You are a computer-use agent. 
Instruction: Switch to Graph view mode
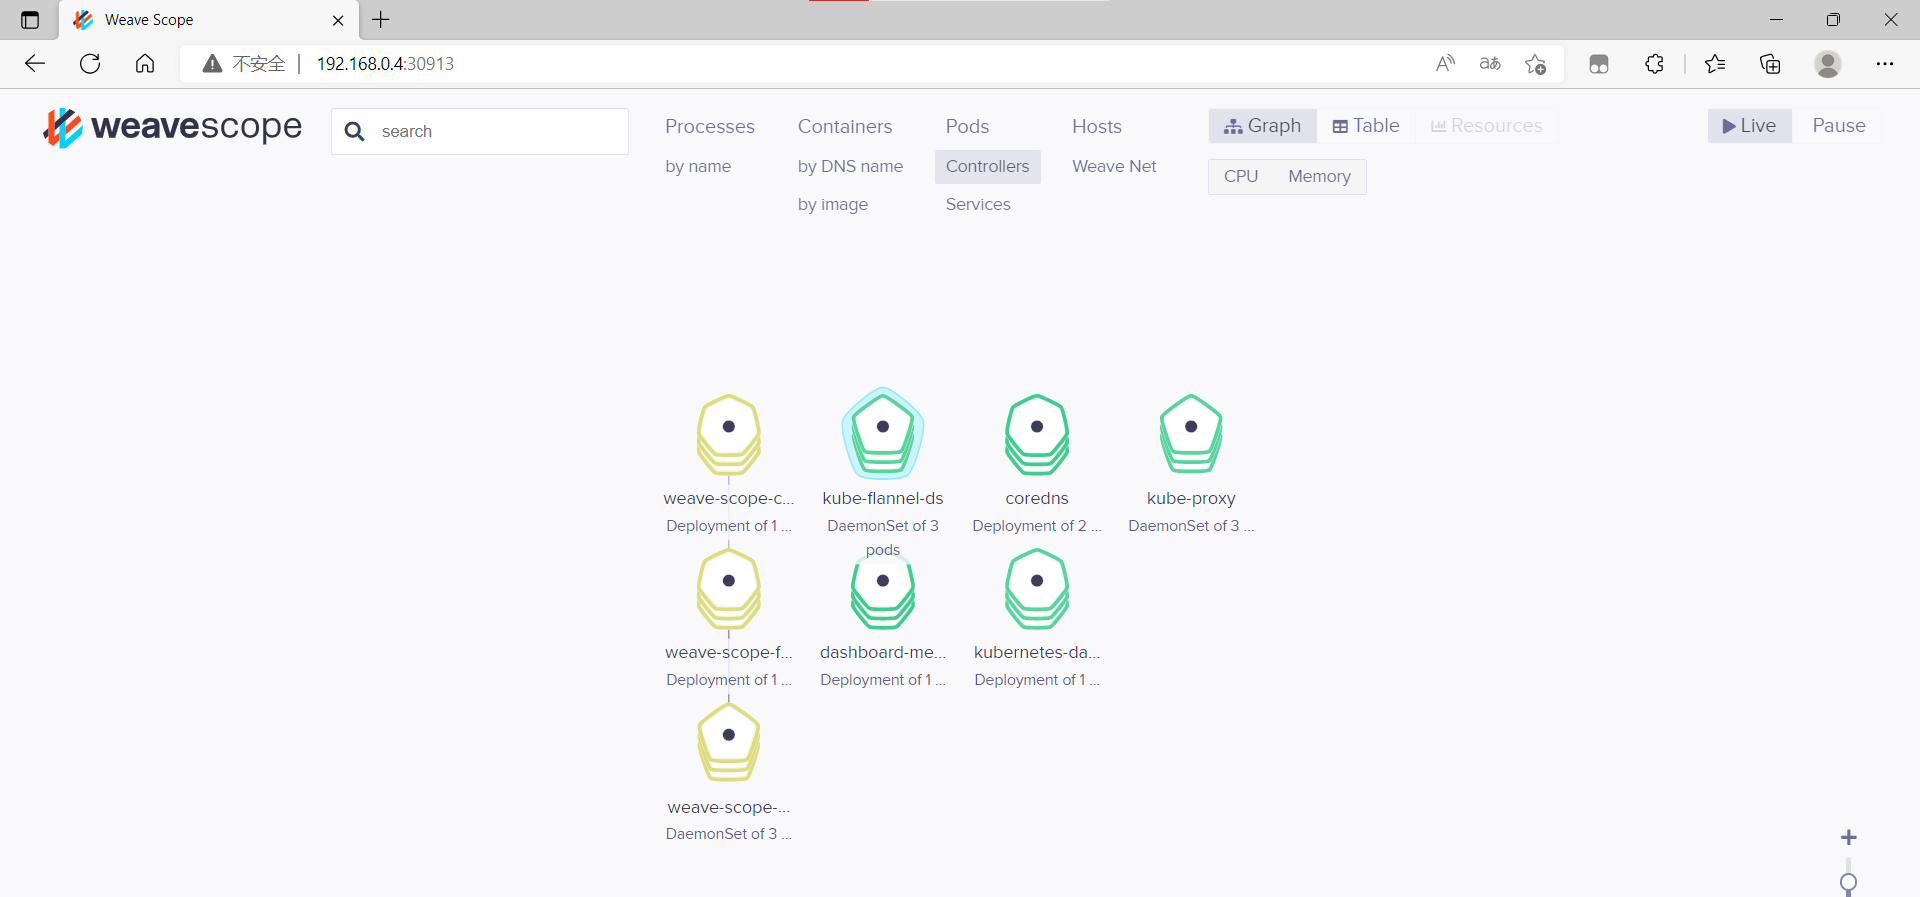click(x=1263, y=126)
